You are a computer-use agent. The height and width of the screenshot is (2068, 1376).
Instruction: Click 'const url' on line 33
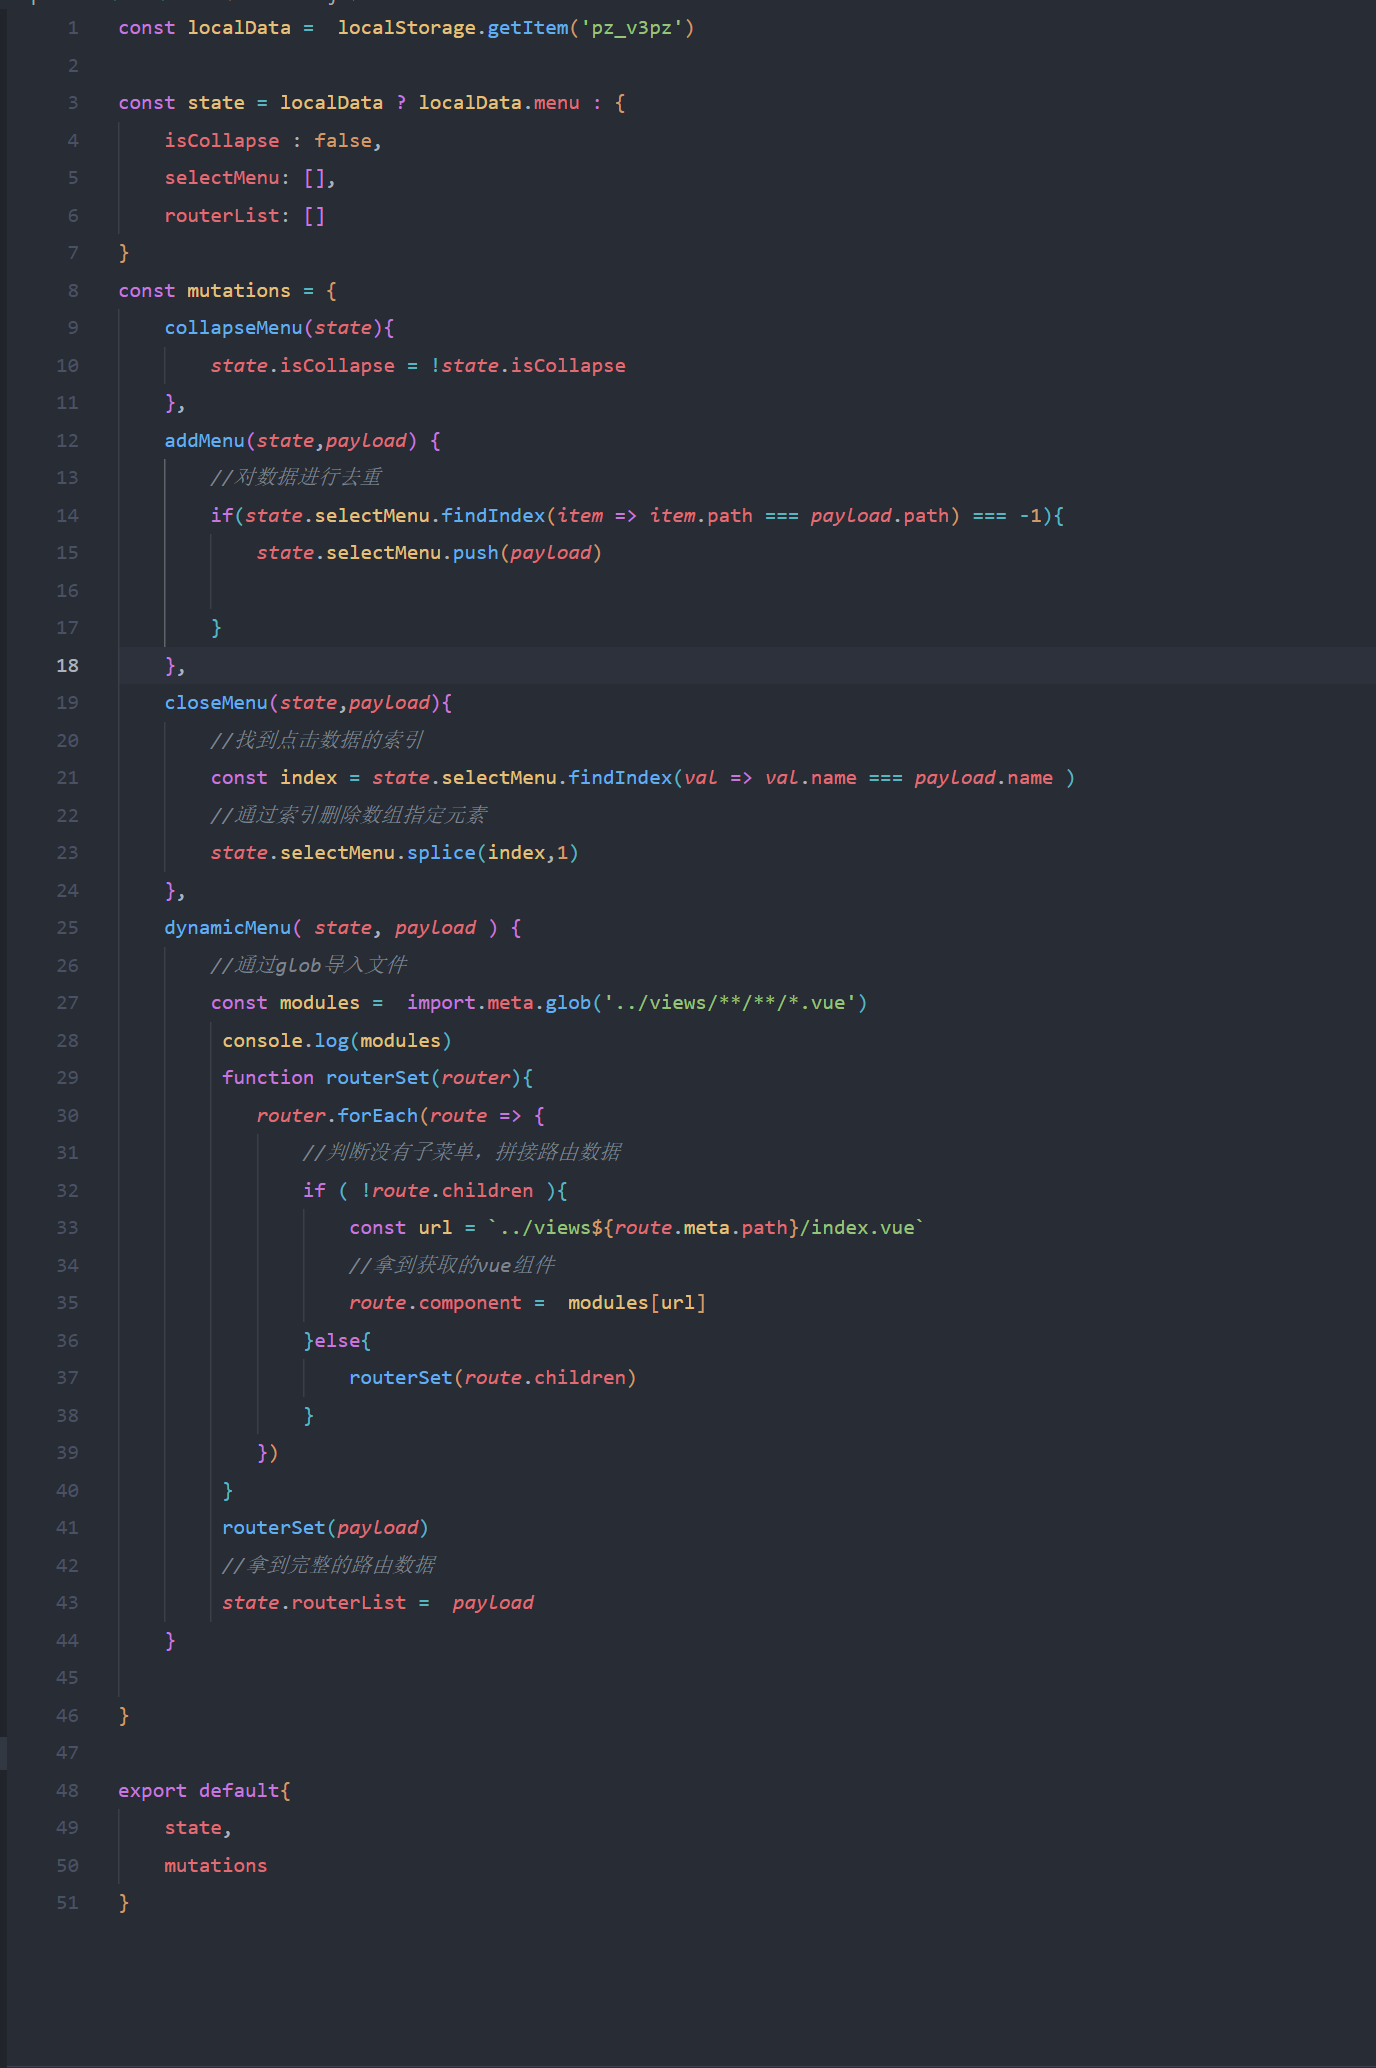coord(400,1228)
